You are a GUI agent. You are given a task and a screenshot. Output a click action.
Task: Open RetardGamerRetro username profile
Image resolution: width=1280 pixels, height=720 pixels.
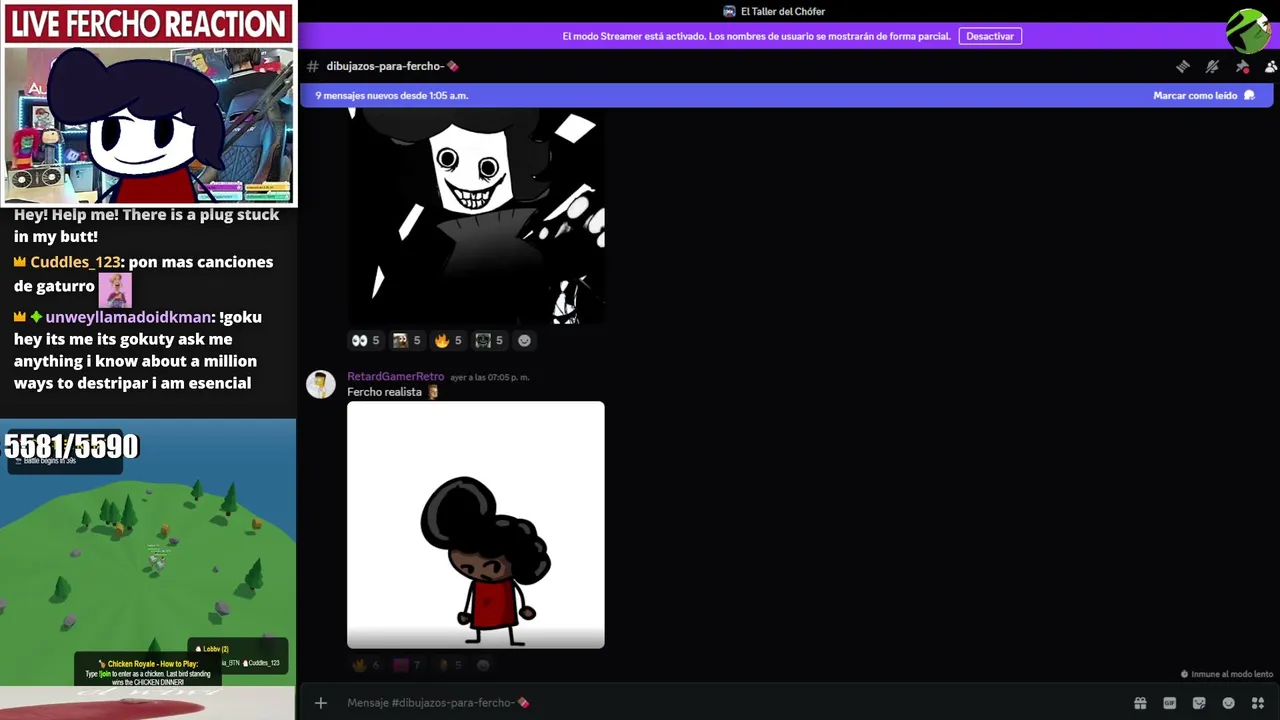(x=395, y=377)
